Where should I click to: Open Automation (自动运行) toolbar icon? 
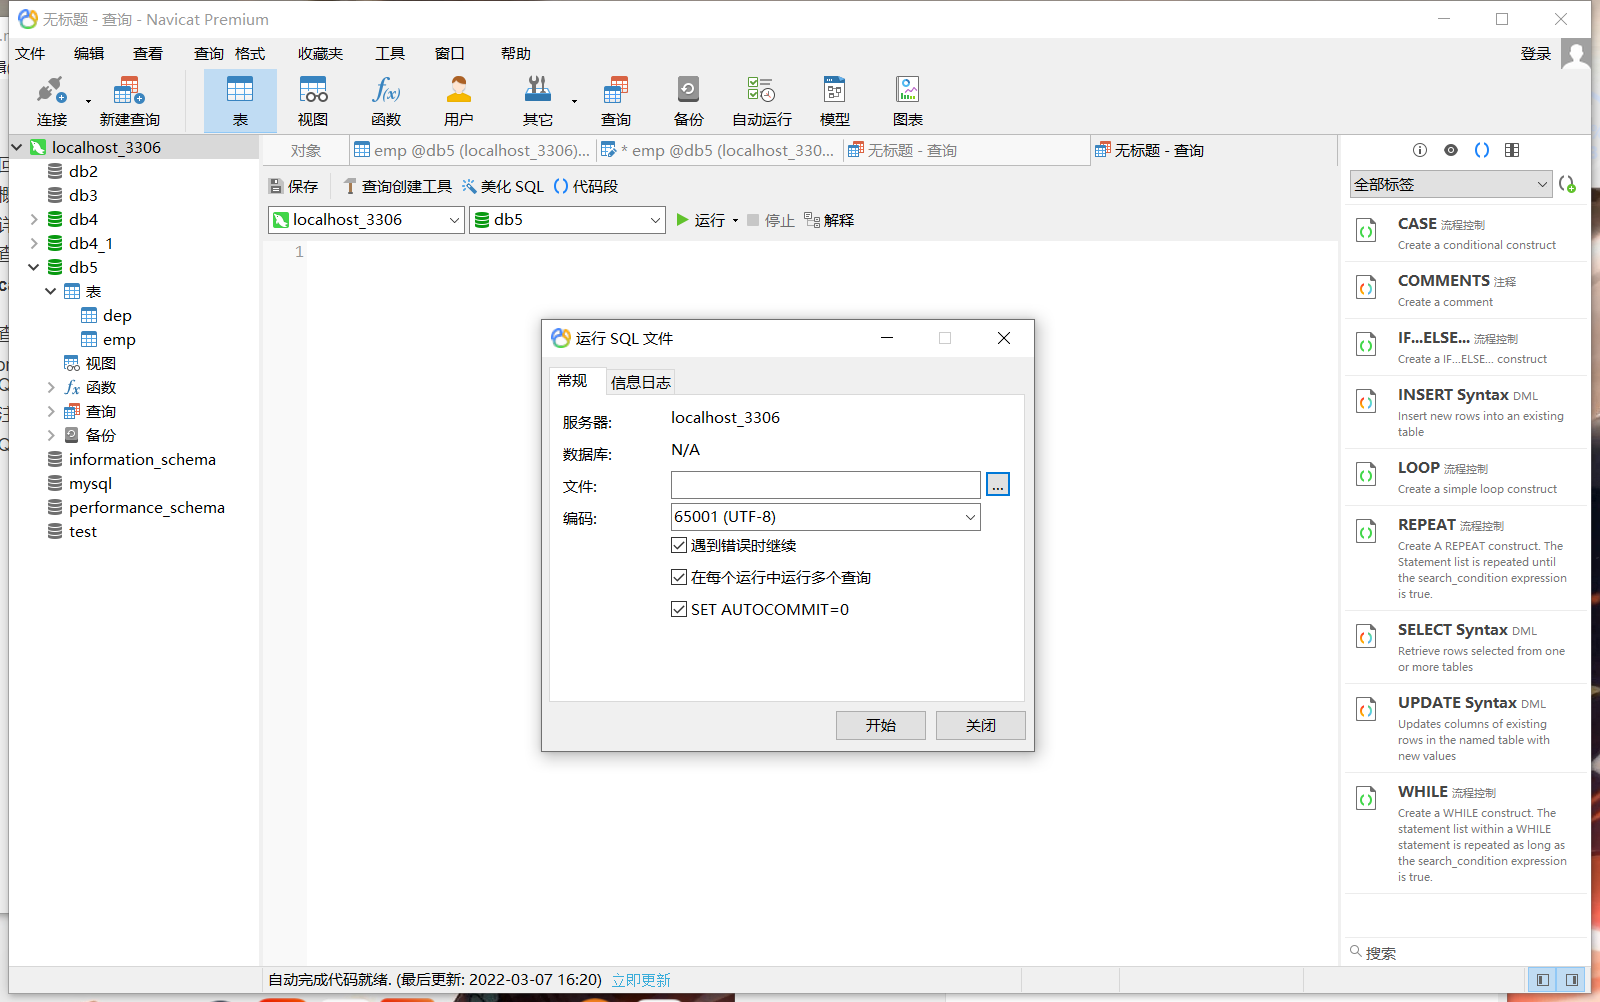[x=761, y=101]
